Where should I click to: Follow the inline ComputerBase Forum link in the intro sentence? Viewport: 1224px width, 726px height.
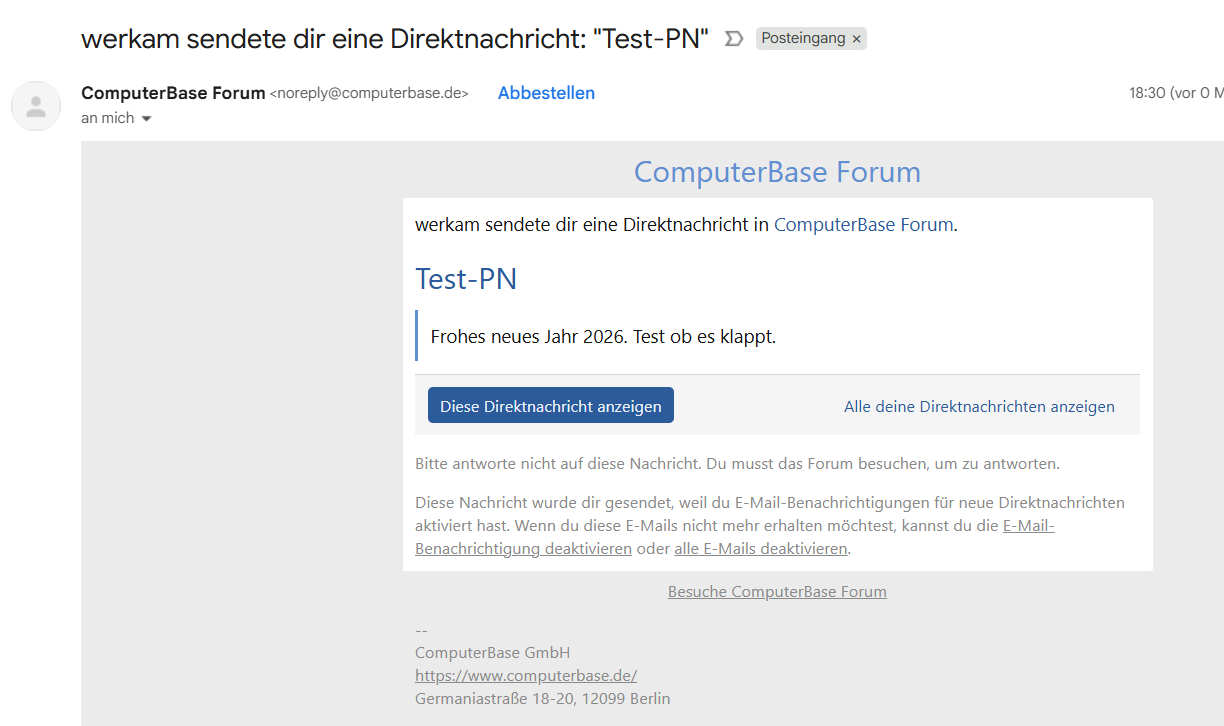tap(864, 224)
